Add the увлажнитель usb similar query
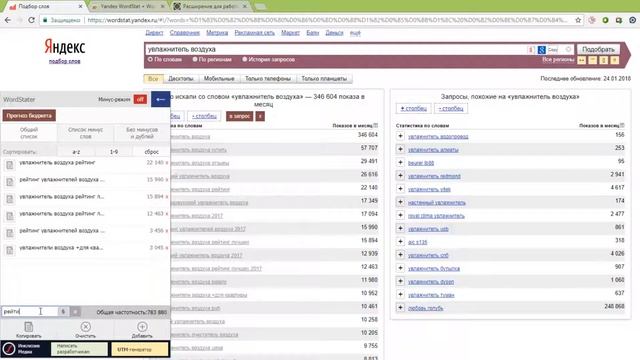Screen dimensions: 640x360 point(400,229)
